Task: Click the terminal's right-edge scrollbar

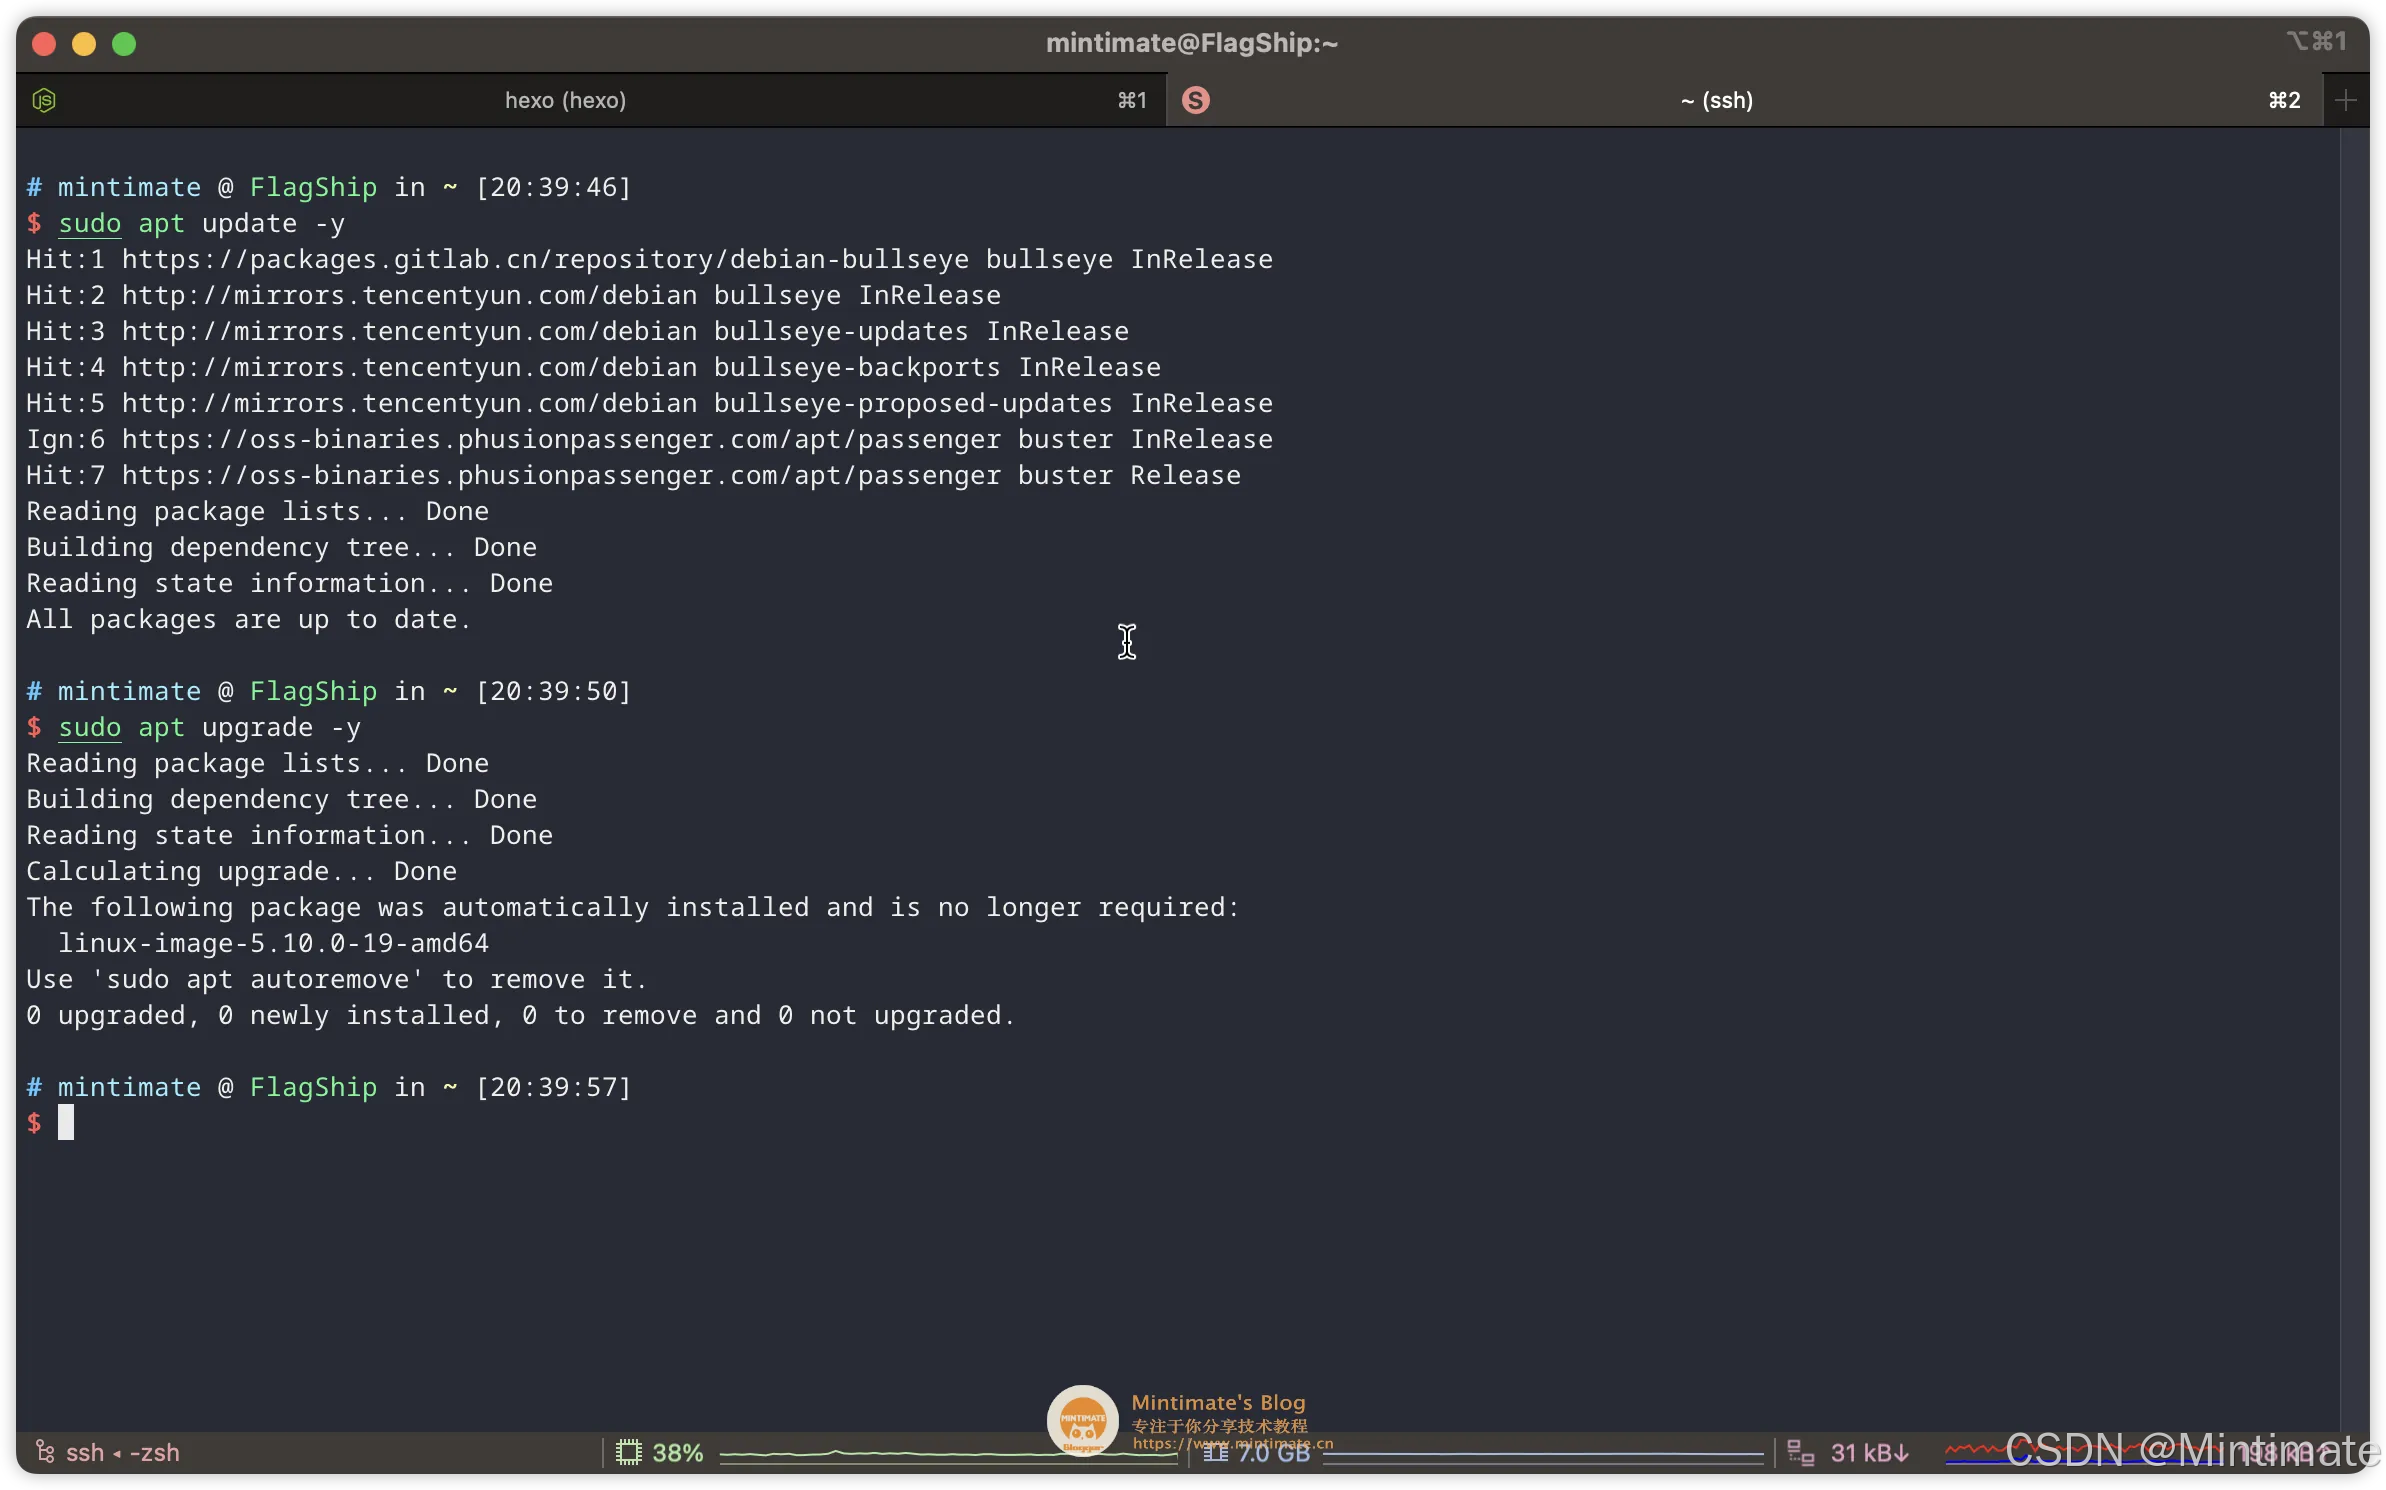Action: coord(2353,700)
